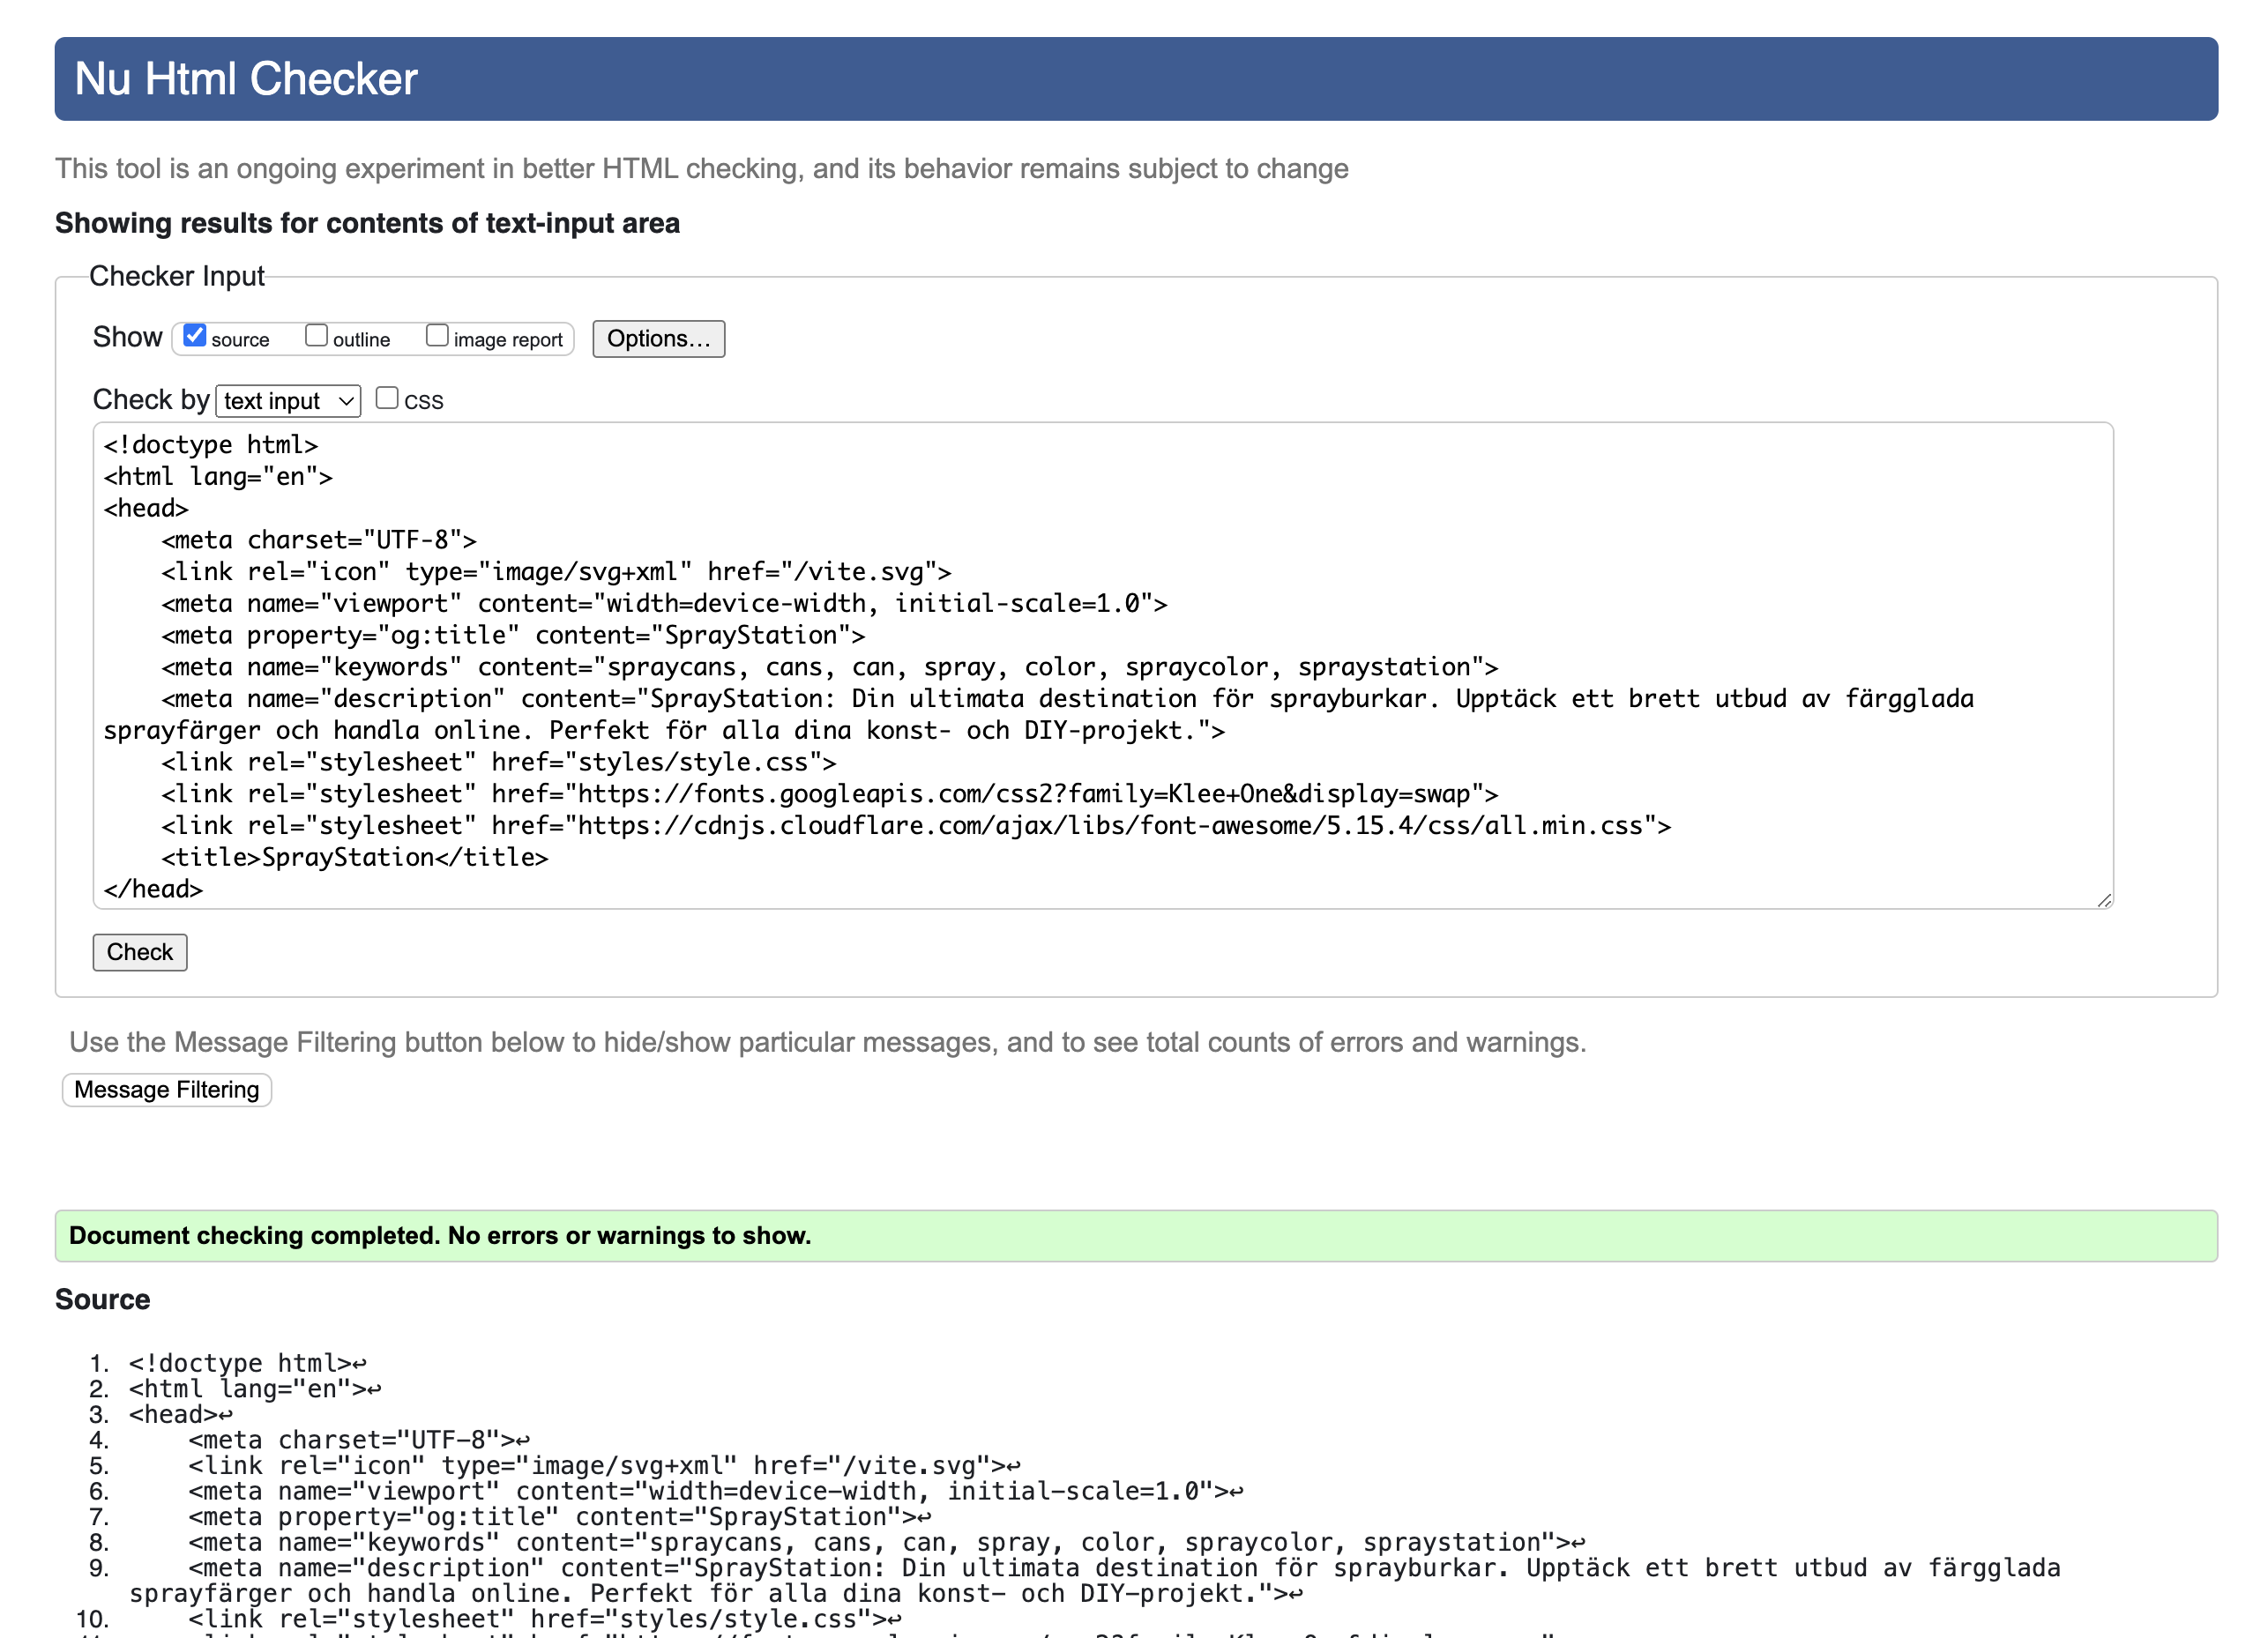Tick the css checkbox
This screenshot has width=2268, height=1638.
[x=387, y=398]
